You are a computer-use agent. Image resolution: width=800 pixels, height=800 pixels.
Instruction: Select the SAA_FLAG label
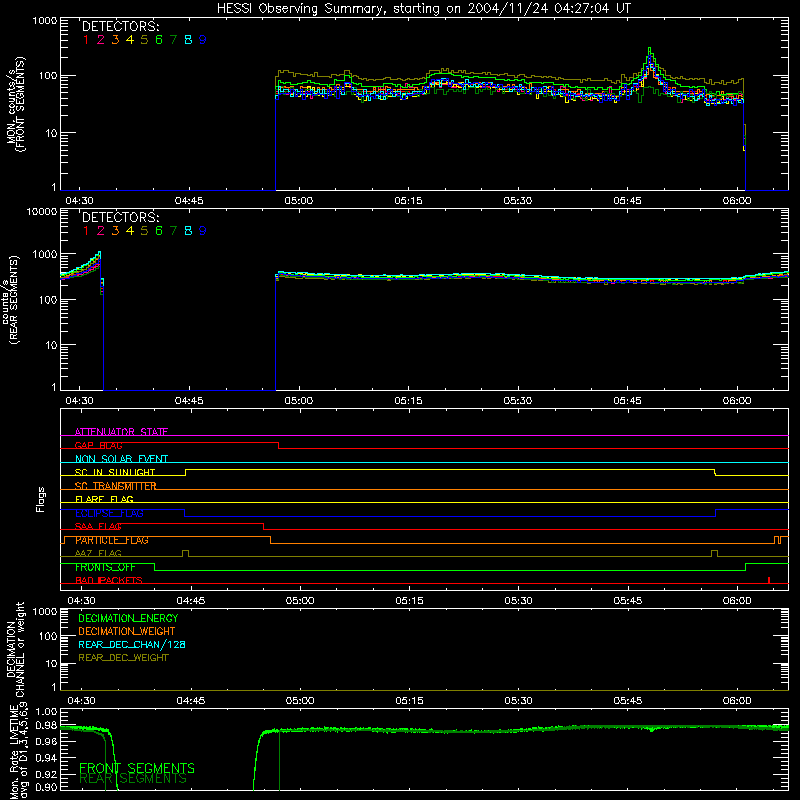point(98,526)
